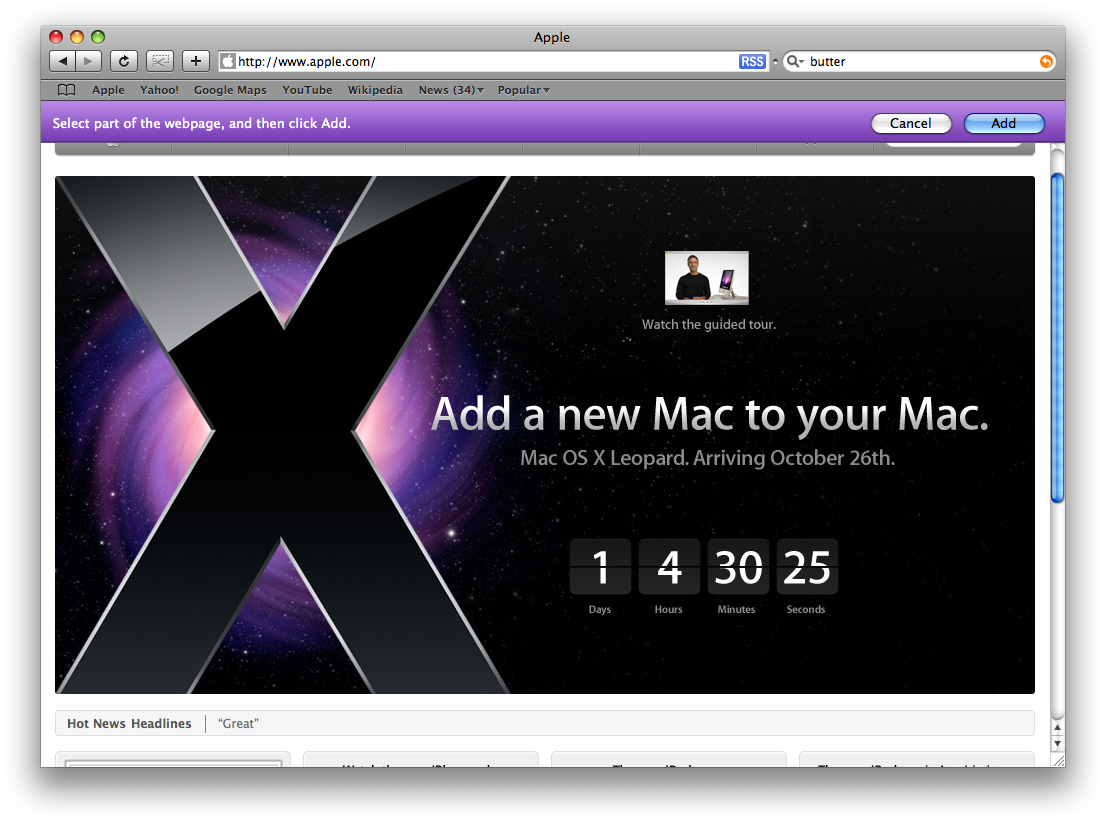Viewport: 1106px width, 823px height.
Task: Open the Apple bookmark
Action: pyautogui.click(x=108, y=90)
